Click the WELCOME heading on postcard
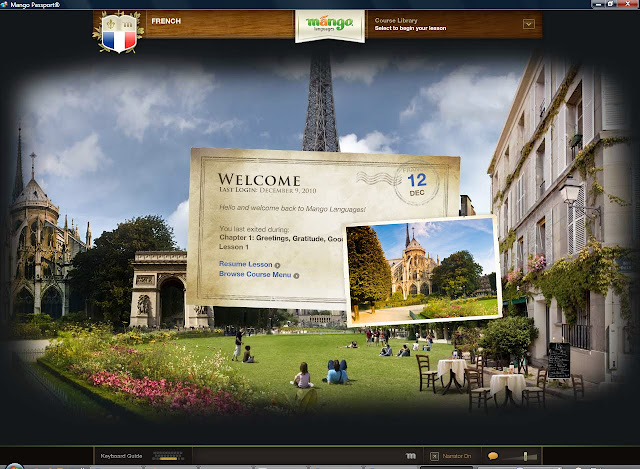This screenshot has width=640, height=469. click(x=259, y=180)
